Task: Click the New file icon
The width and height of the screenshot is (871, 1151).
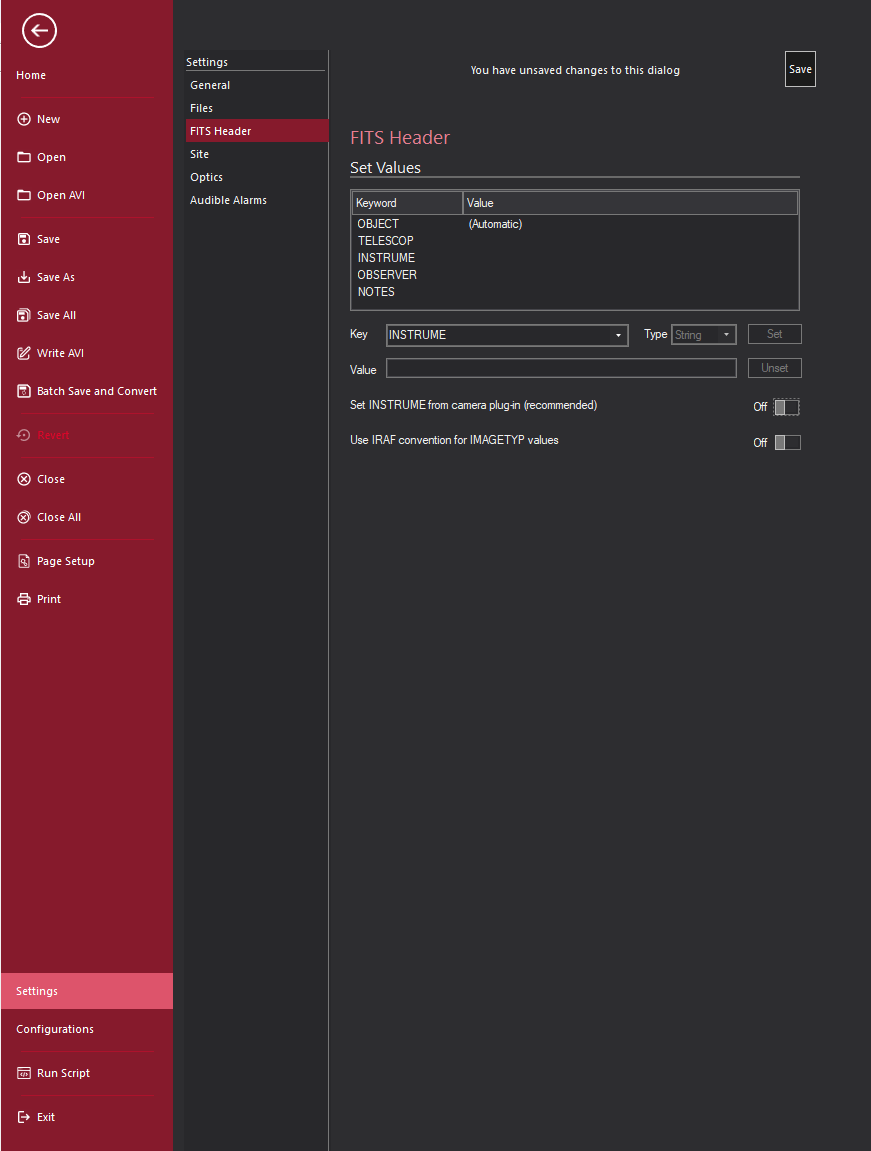Action: tap(24, 119)
